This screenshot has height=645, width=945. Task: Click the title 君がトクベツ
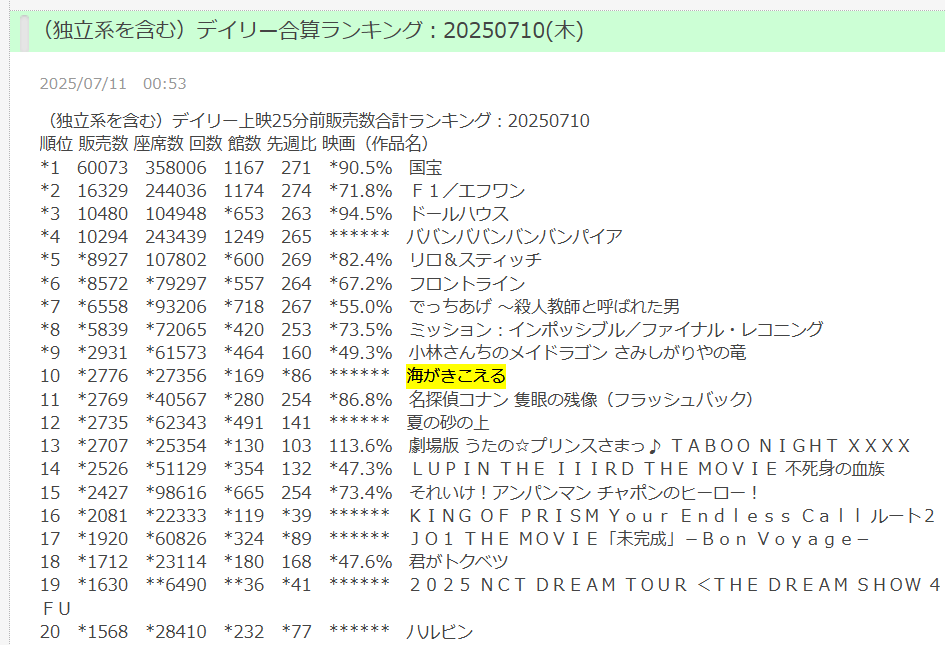coord(459,562)
